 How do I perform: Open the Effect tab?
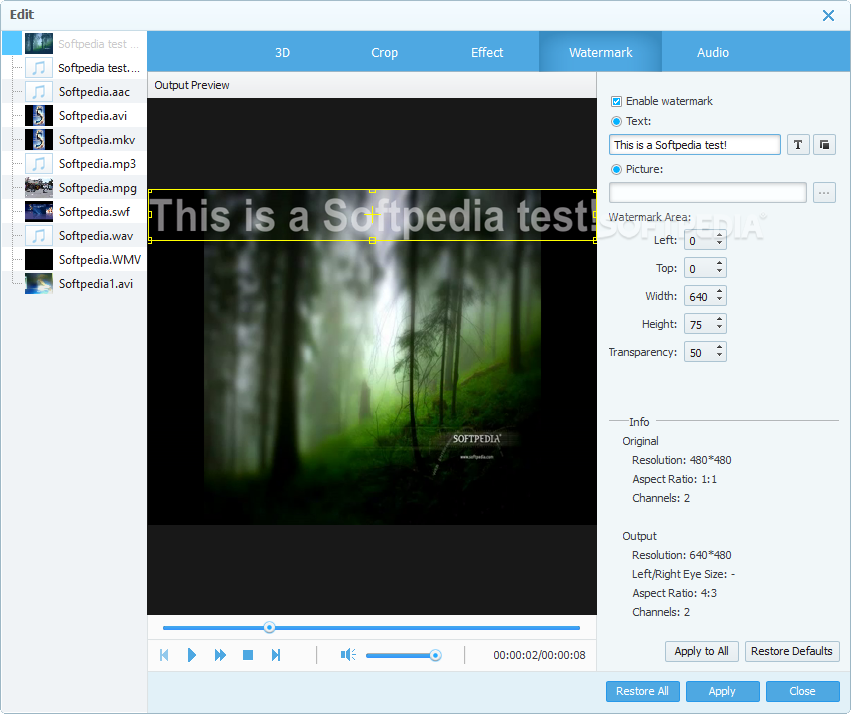coord(487,53)
